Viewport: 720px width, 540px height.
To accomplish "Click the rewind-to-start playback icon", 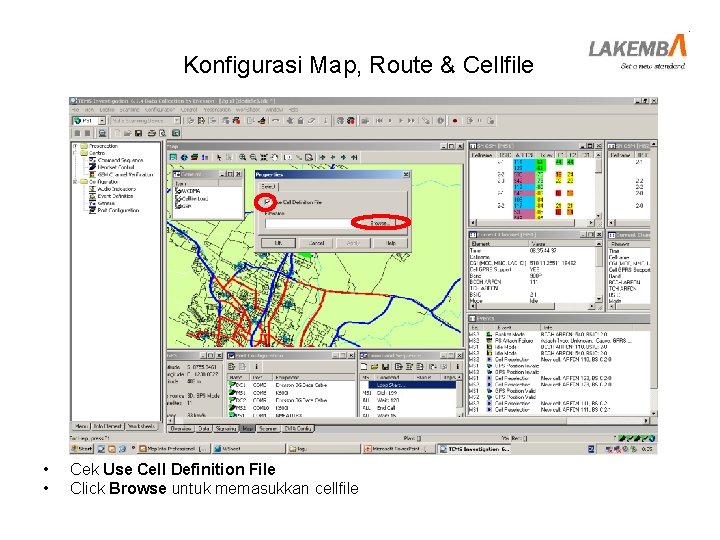I will tap(379, 121).
